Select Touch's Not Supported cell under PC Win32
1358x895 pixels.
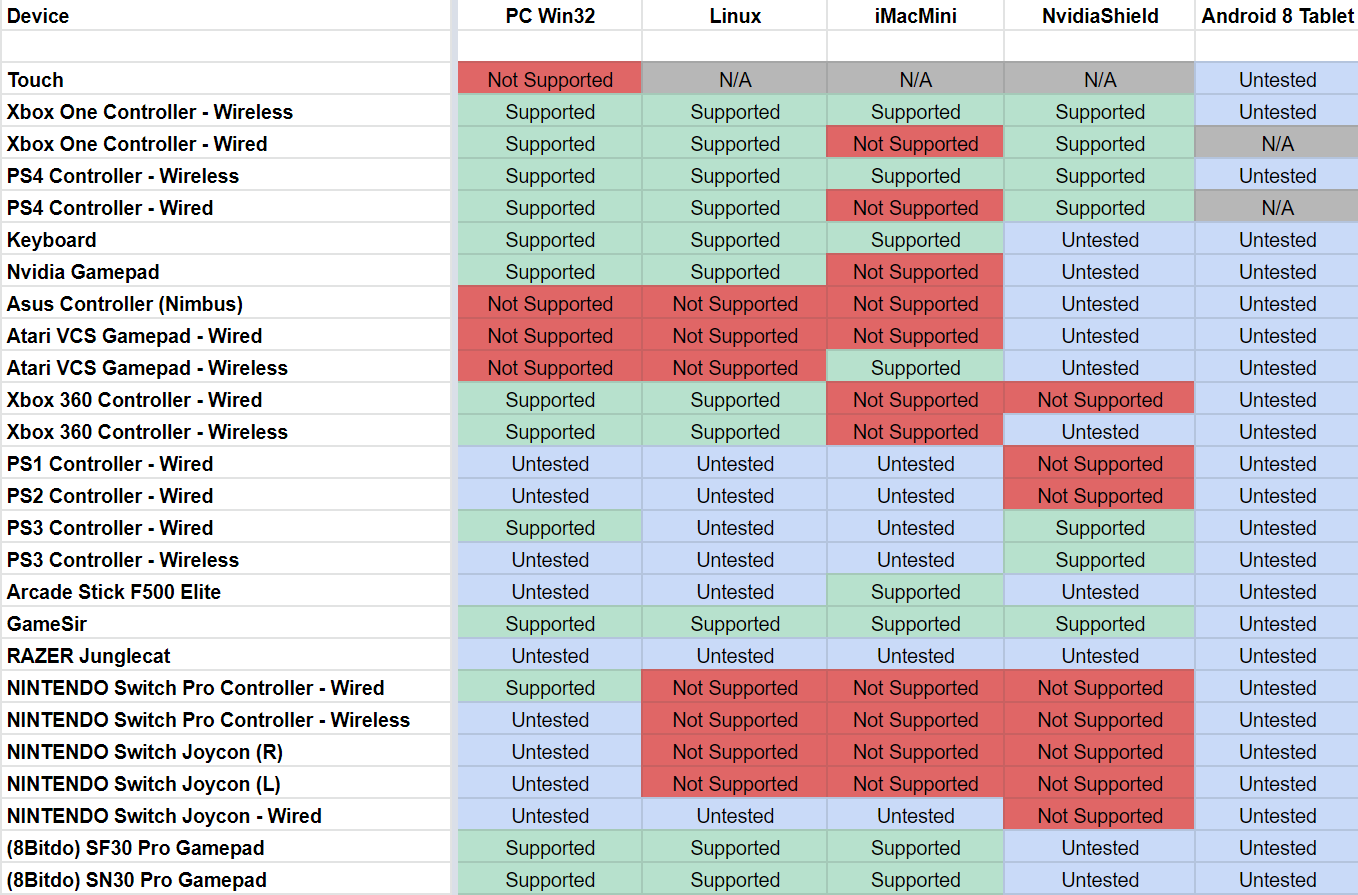point(550,80)
